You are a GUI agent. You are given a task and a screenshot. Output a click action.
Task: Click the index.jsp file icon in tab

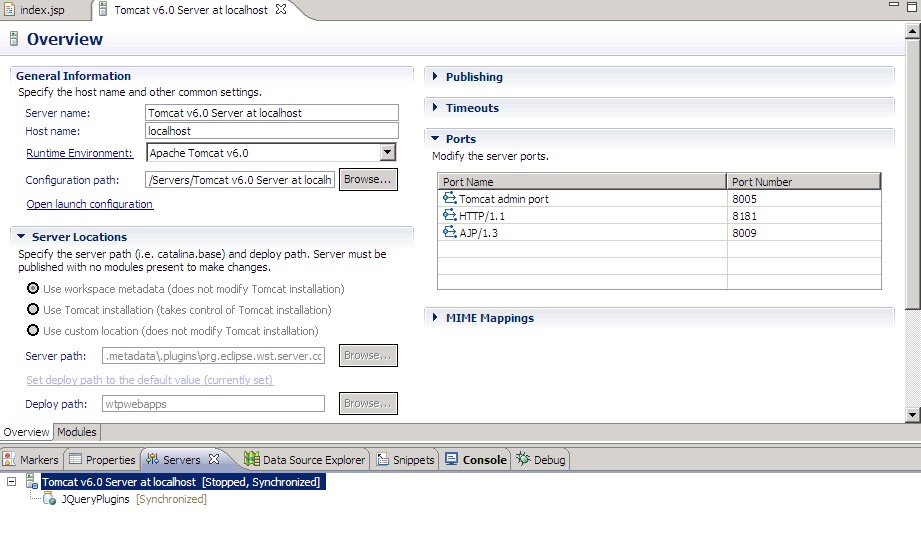[x=9, y=9]
